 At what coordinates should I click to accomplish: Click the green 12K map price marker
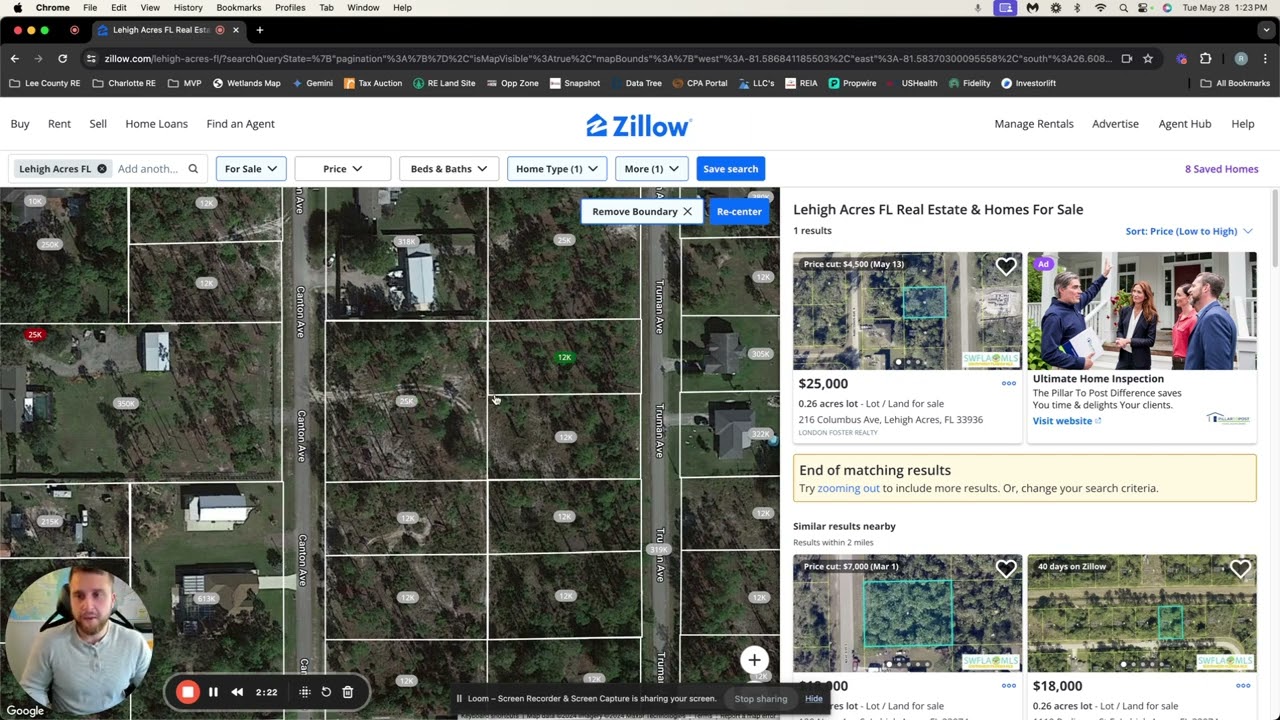click(564, 357)
